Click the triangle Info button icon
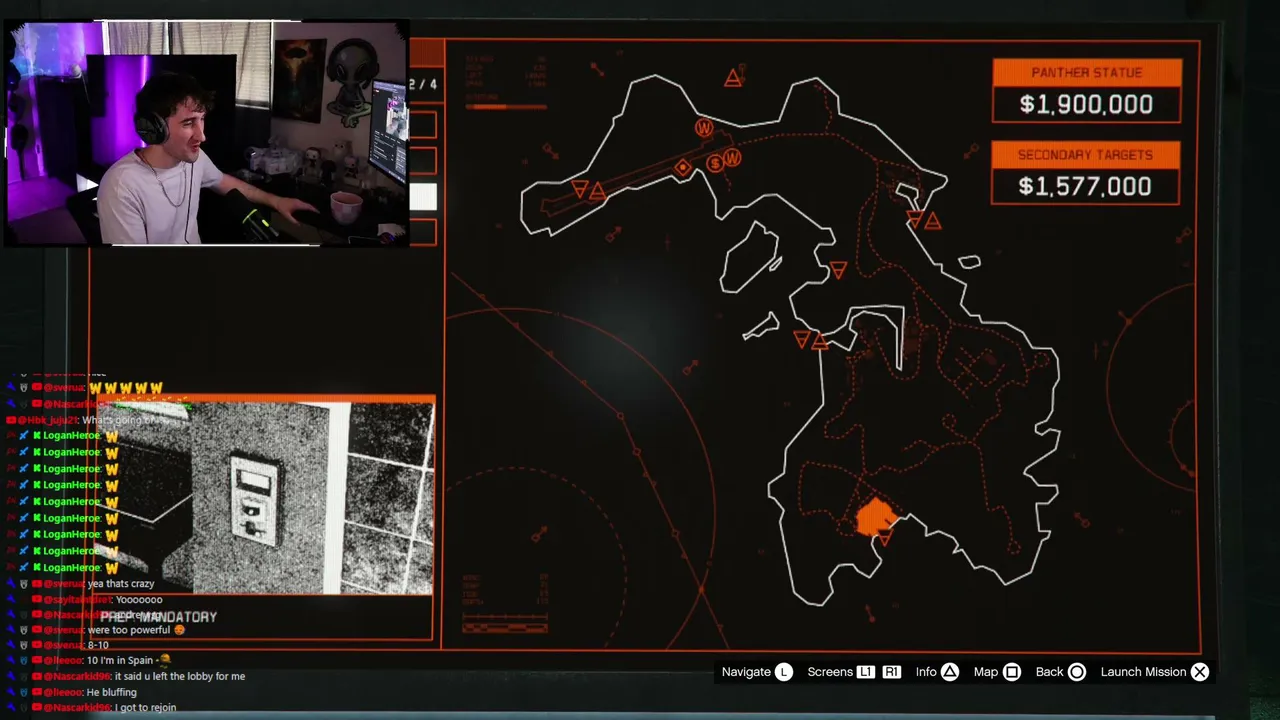This screenshot has height=720, width=1280. coord(950,672)
